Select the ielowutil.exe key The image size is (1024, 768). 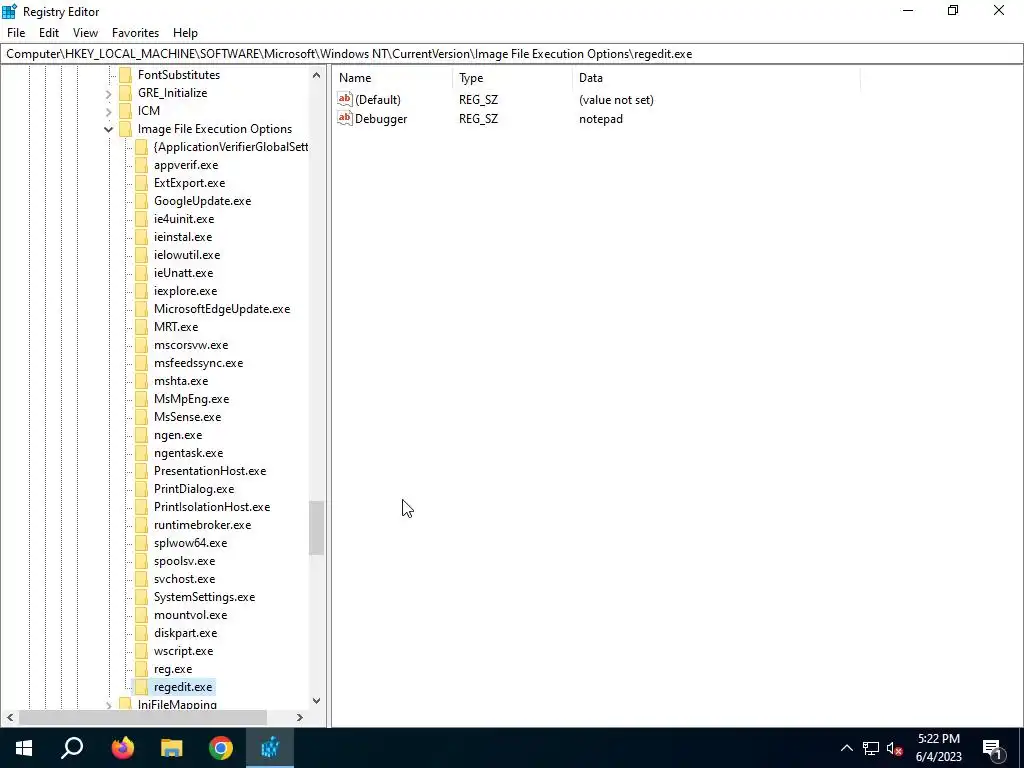coord(187,255)
